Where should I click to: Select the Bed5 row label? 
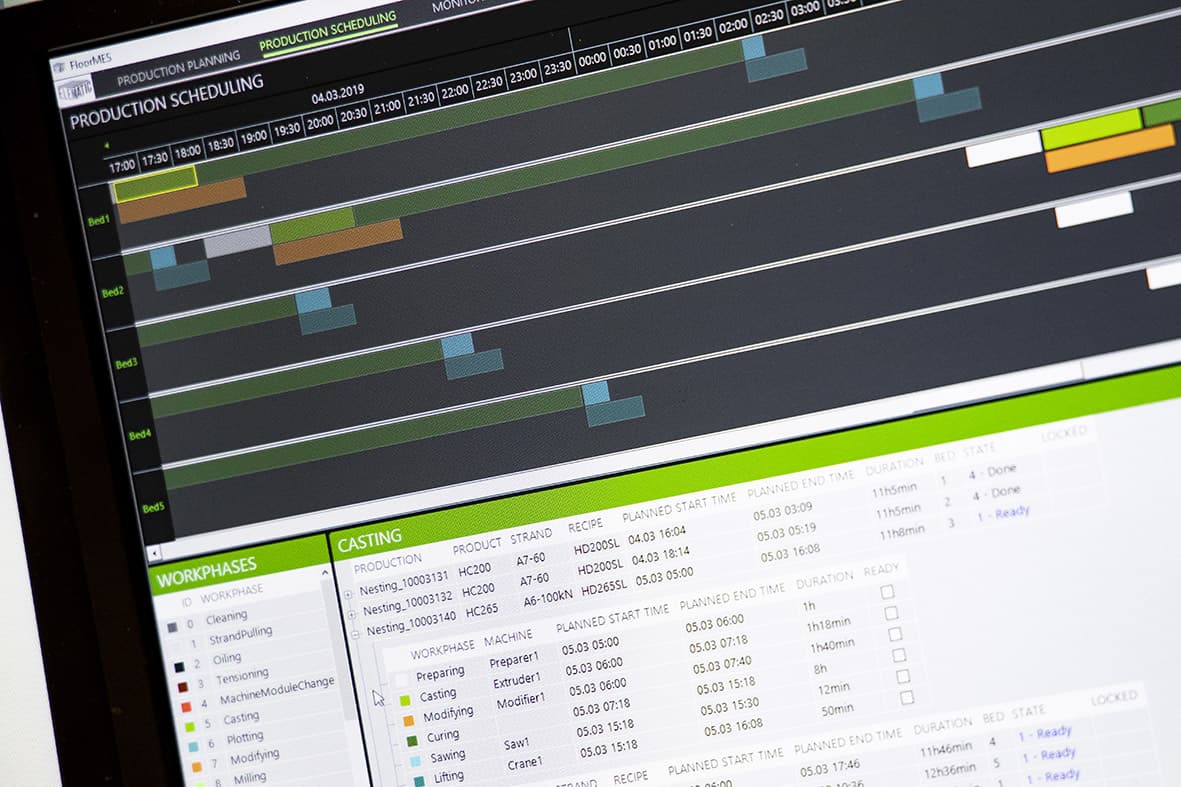tap(153, 508)
